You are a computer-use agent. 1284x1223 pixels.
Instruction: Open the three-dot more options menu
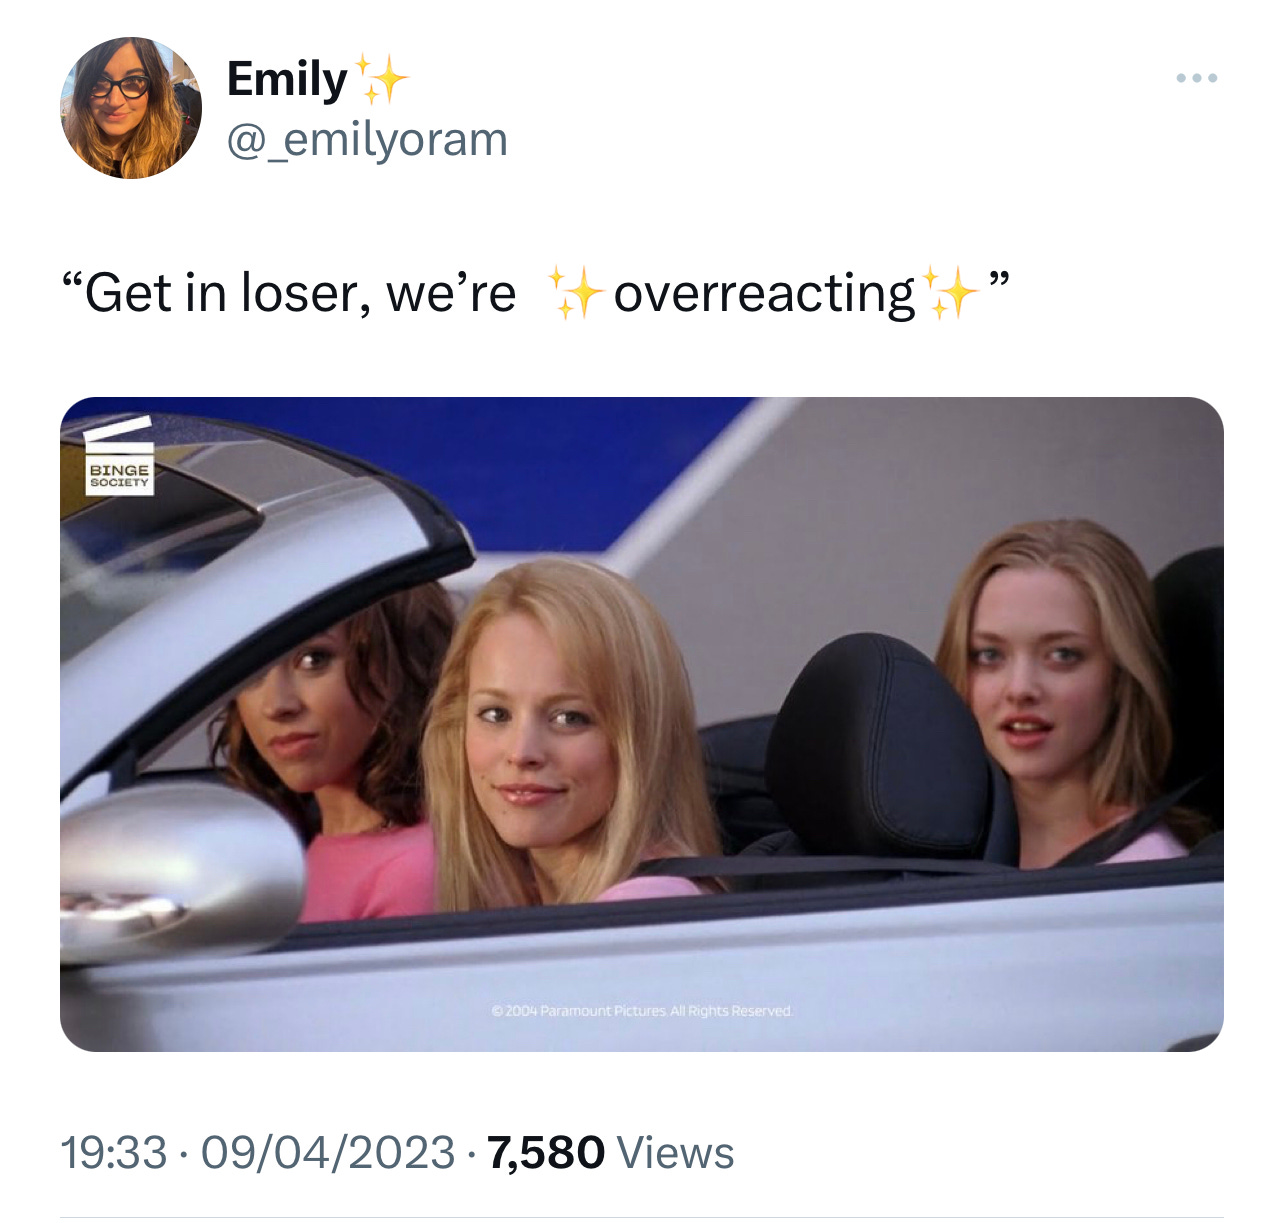click(x=1197, y=78)
